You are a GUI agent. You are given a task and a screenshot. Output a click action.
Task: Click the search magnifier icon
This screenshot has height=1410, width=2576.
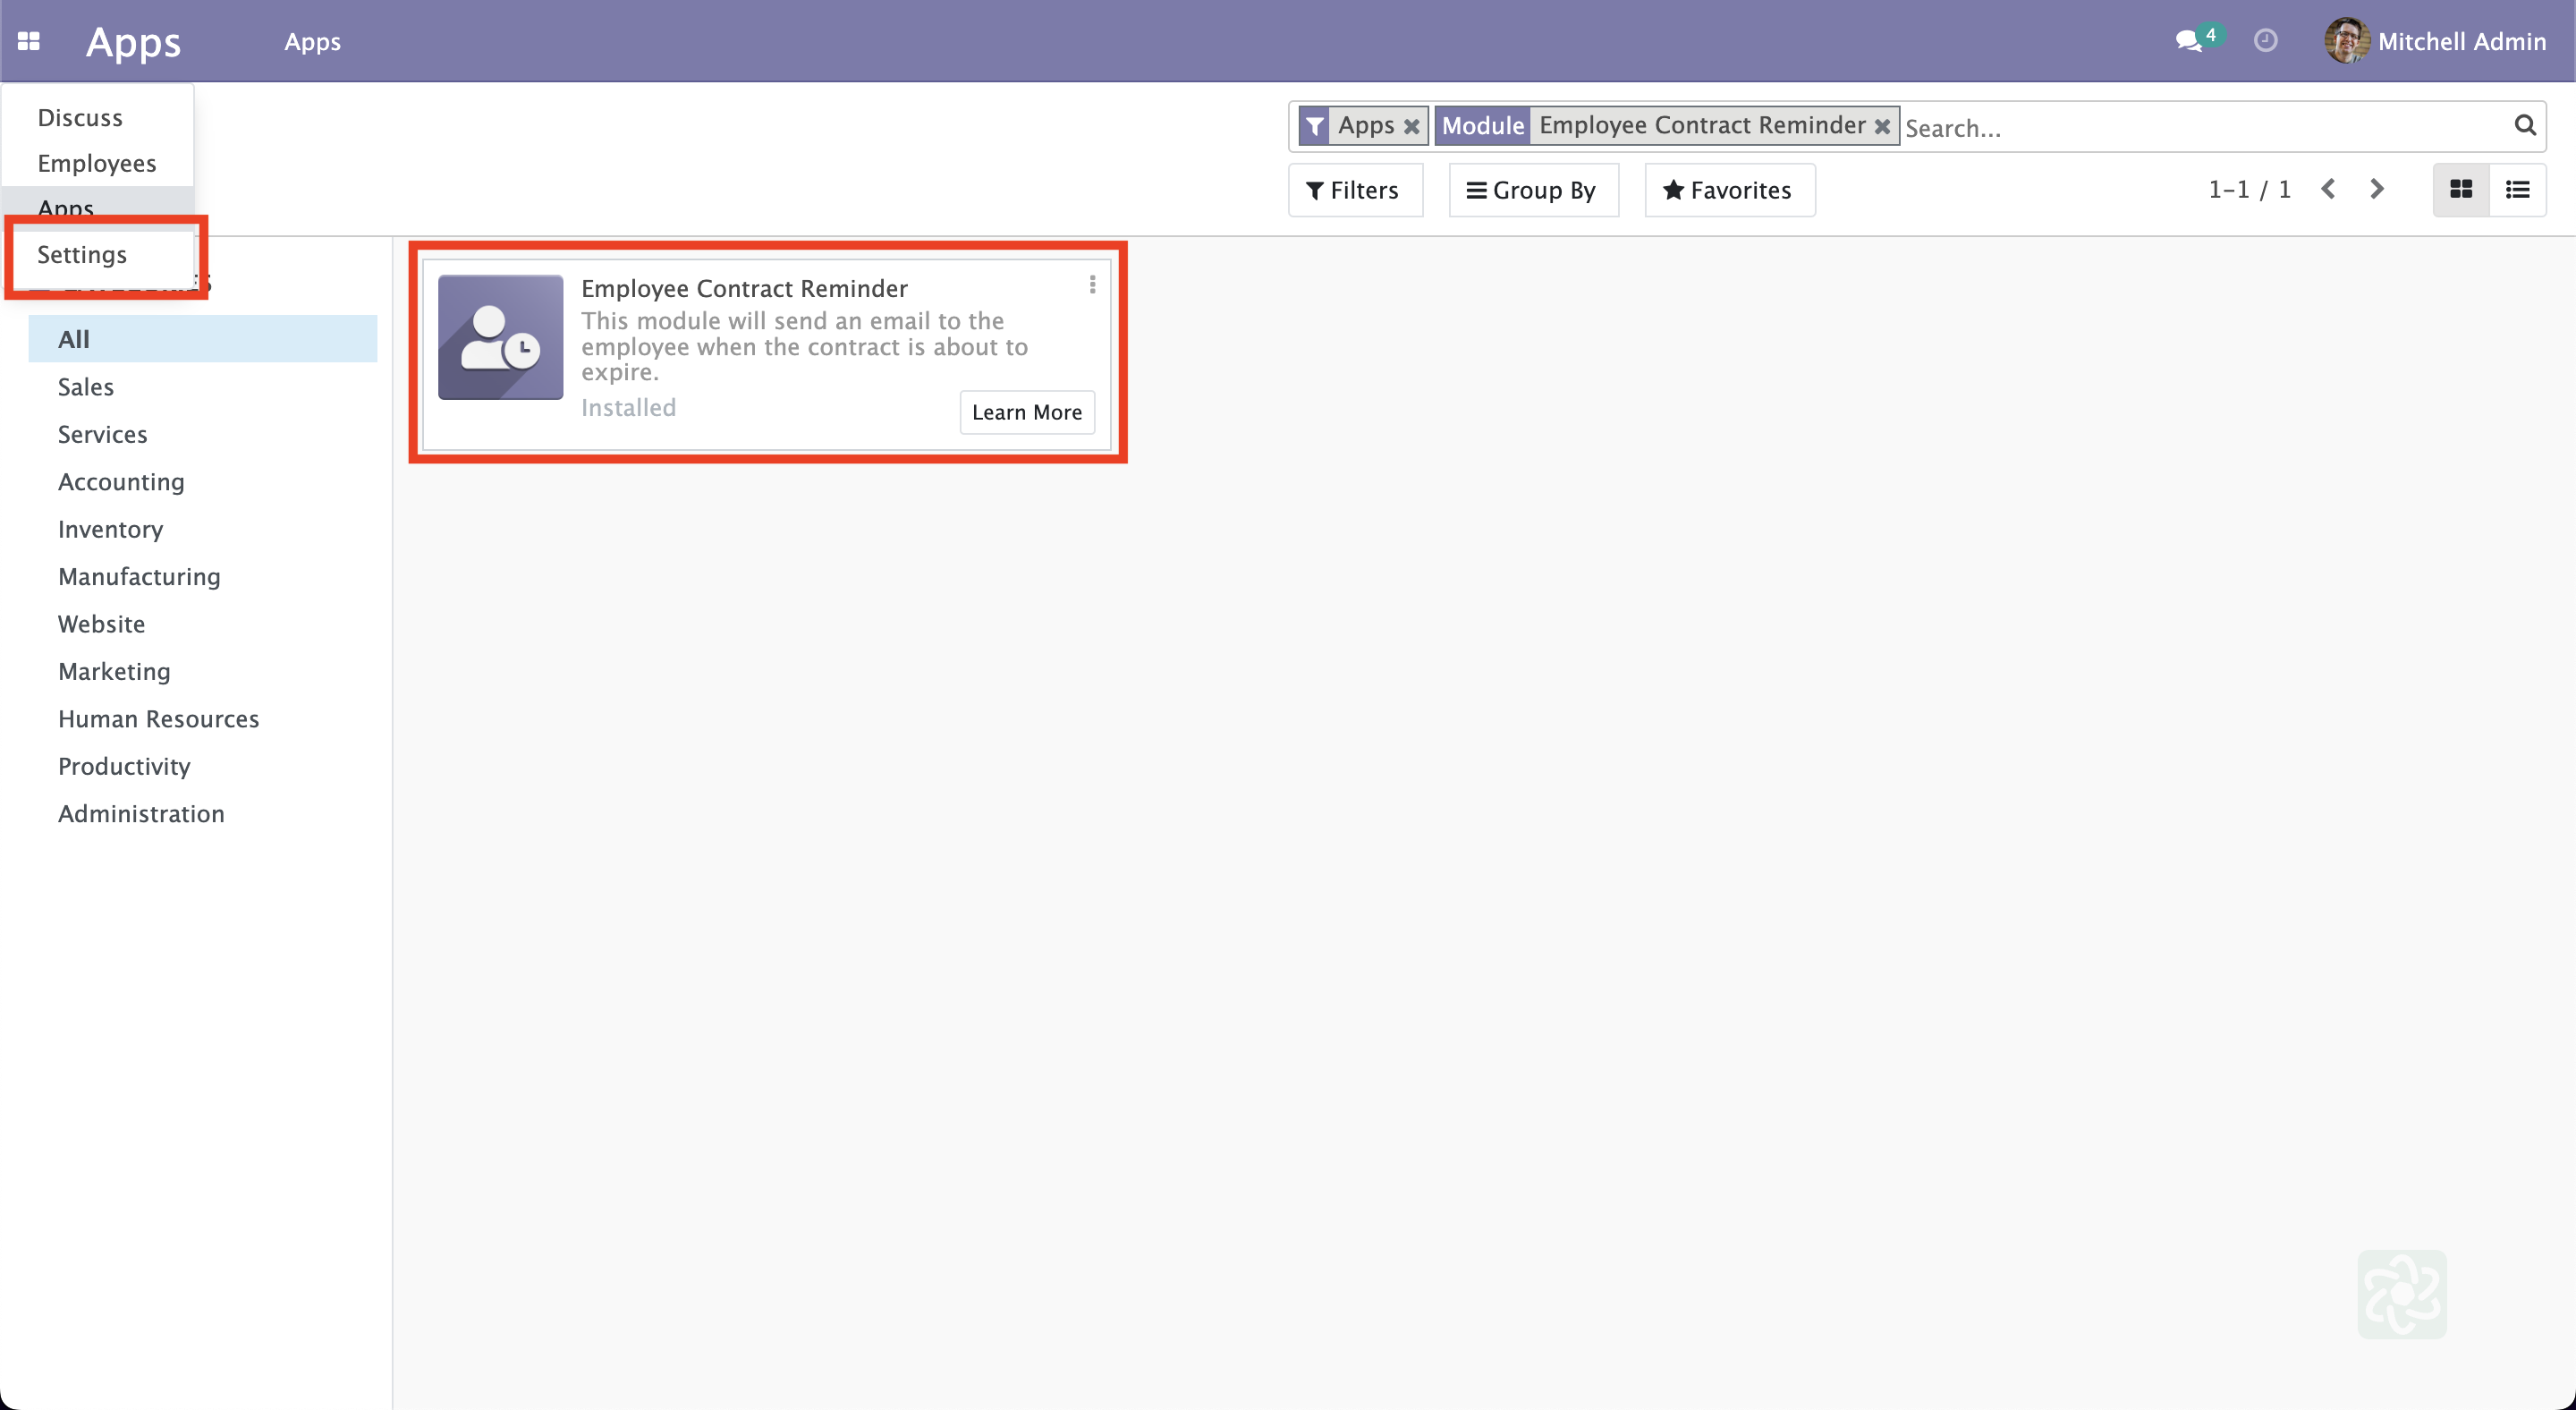[x=2524, y=125]
